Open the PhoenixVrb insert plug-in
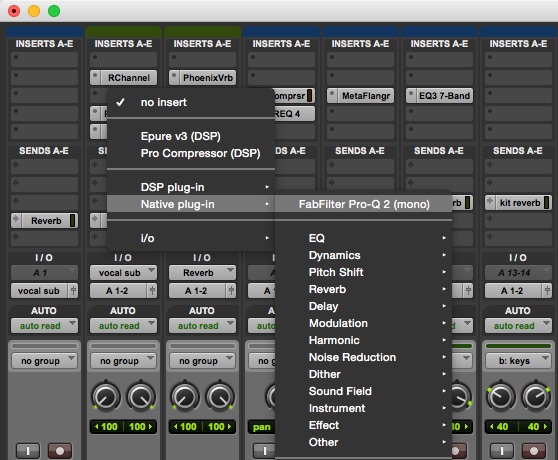The image size is (558, 460). pos(207,78)
